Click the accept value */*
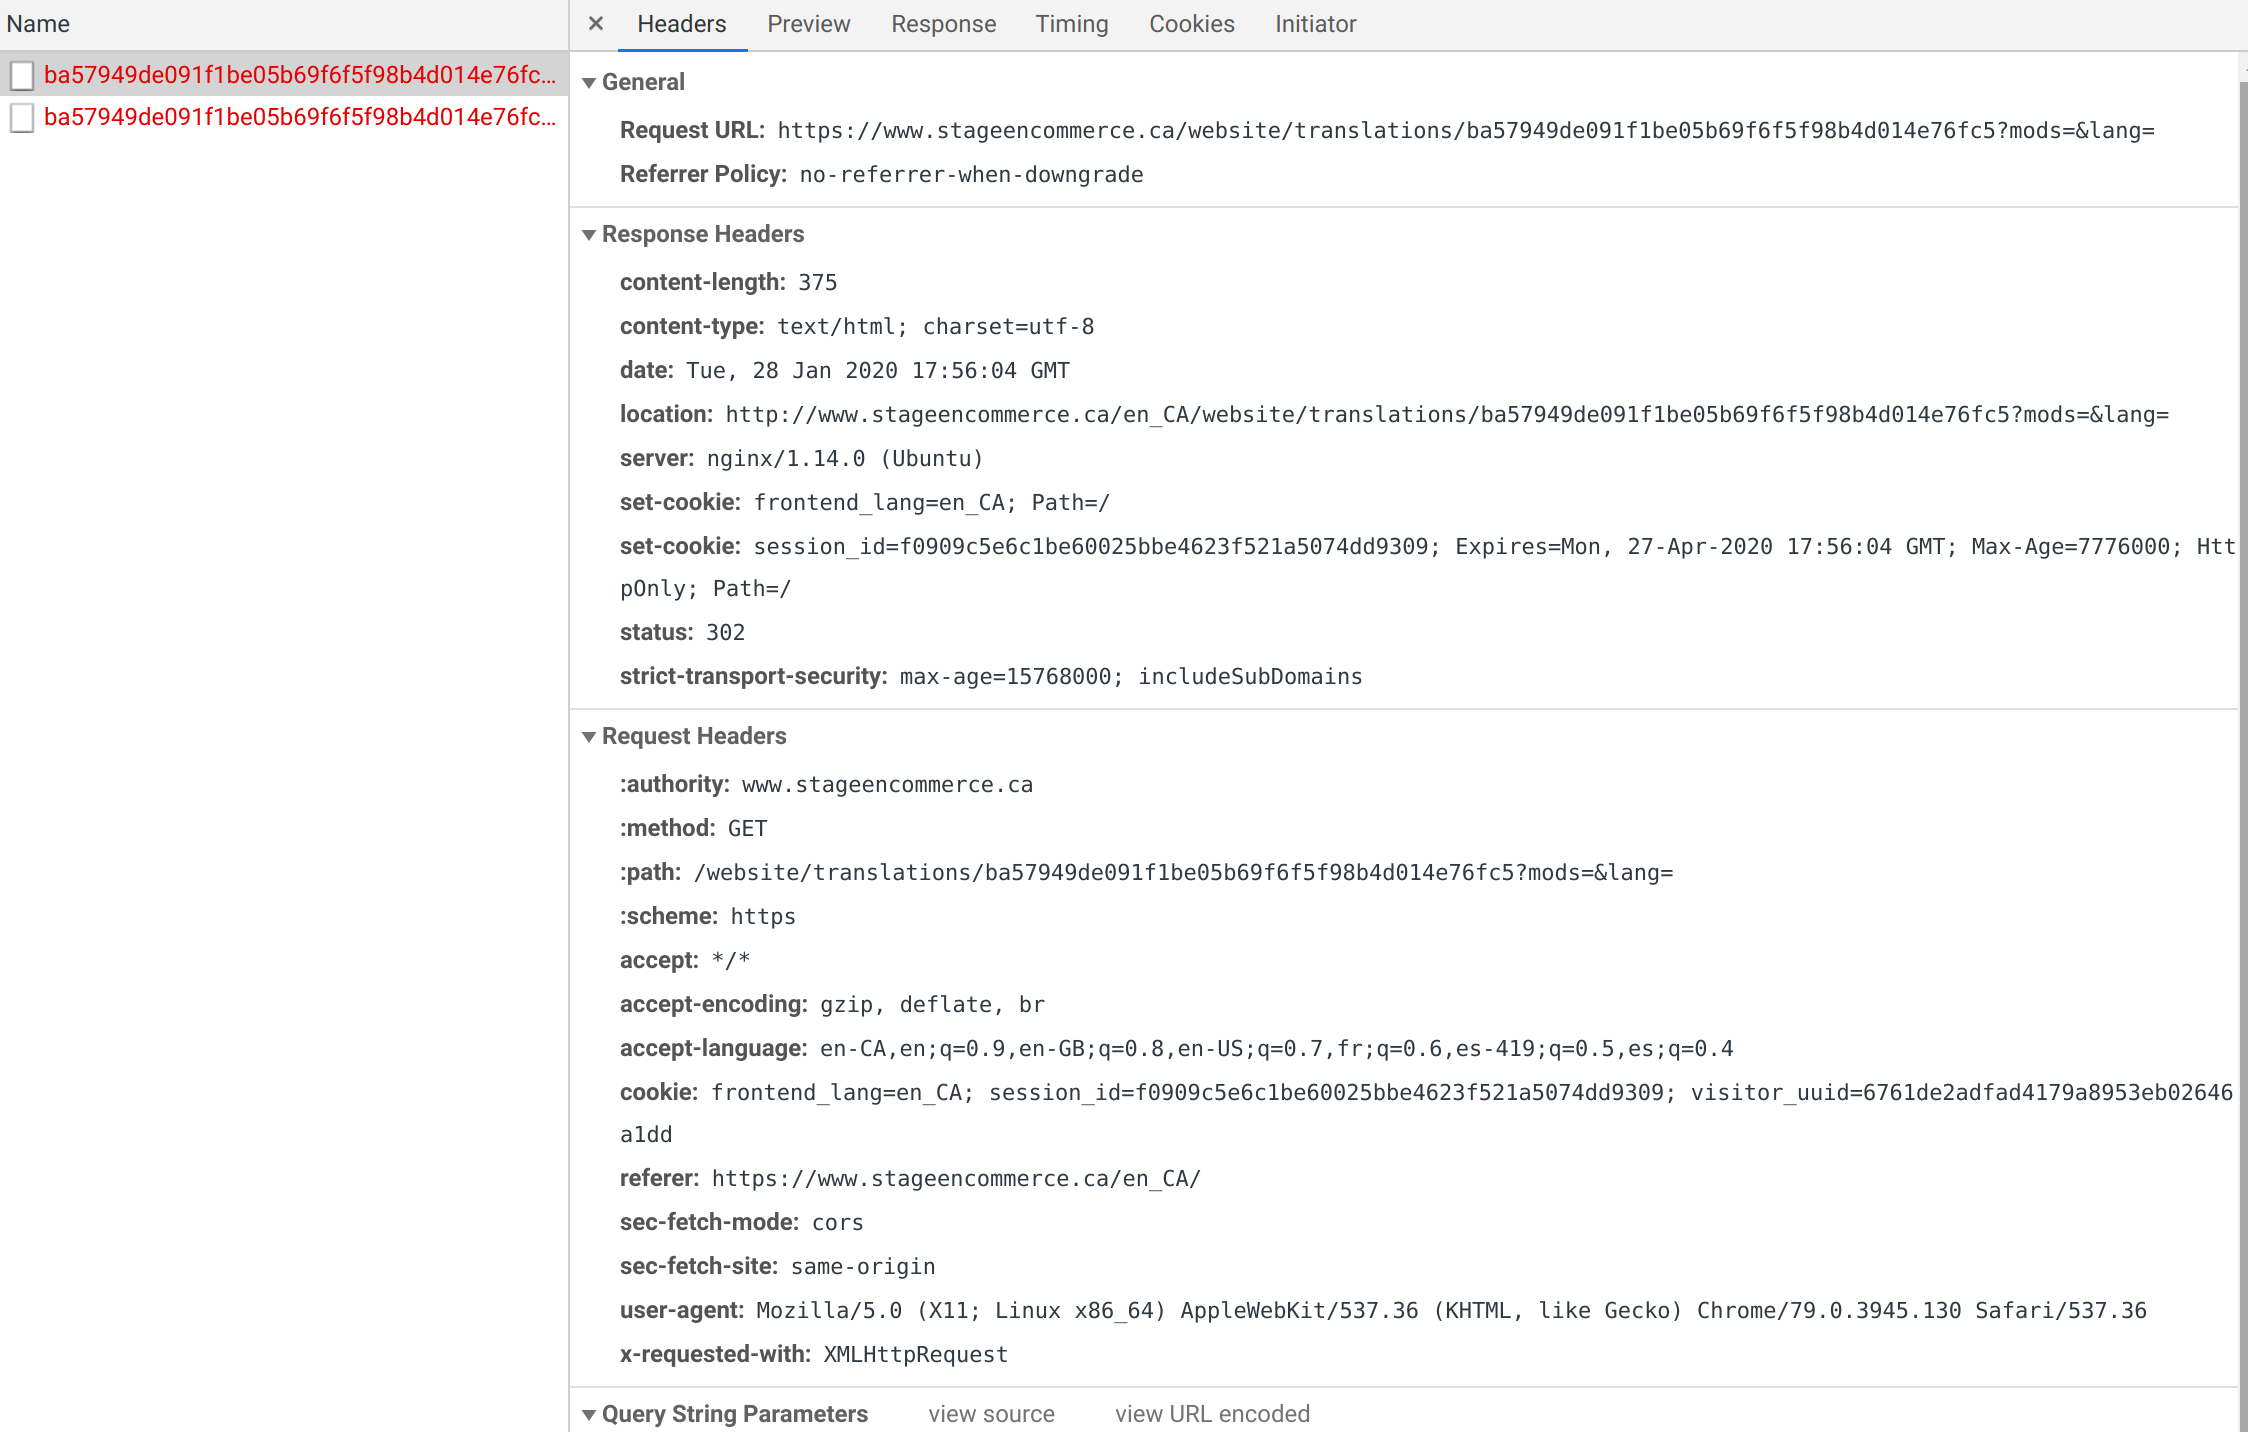 click(x=731, y=961)
